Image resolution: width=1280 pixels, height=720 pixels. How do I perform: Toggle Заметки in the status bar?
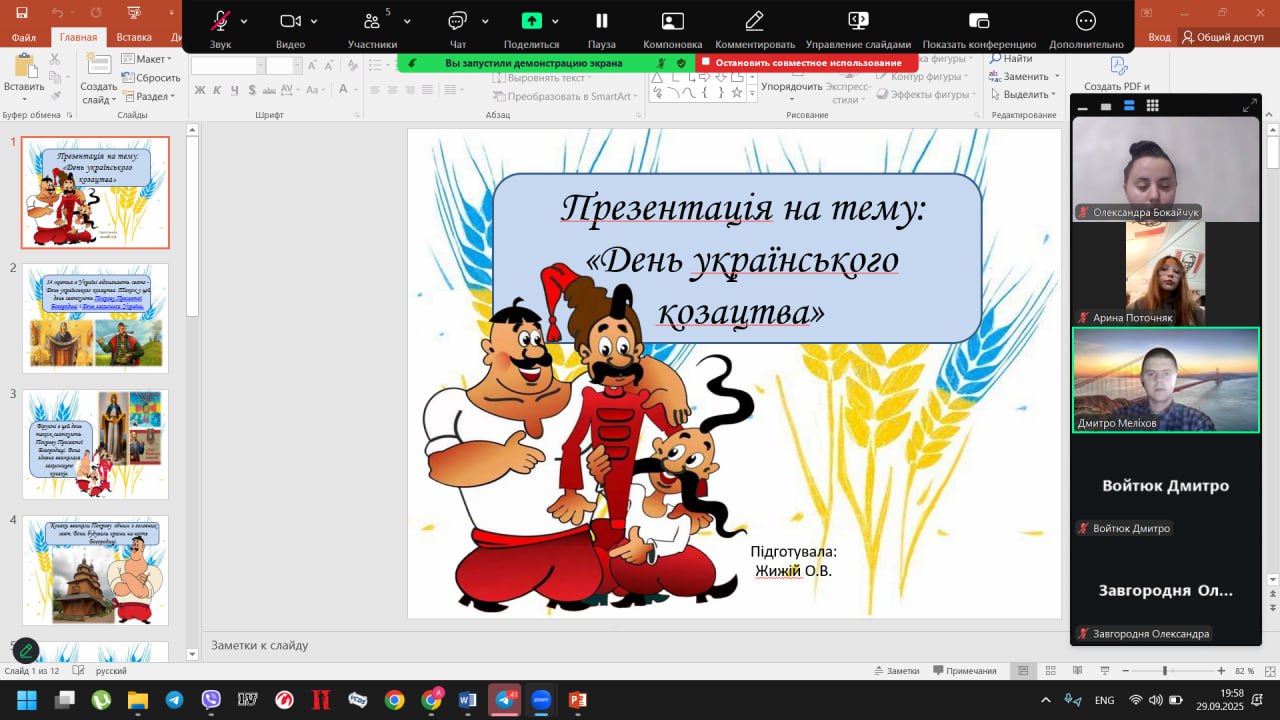896,671
